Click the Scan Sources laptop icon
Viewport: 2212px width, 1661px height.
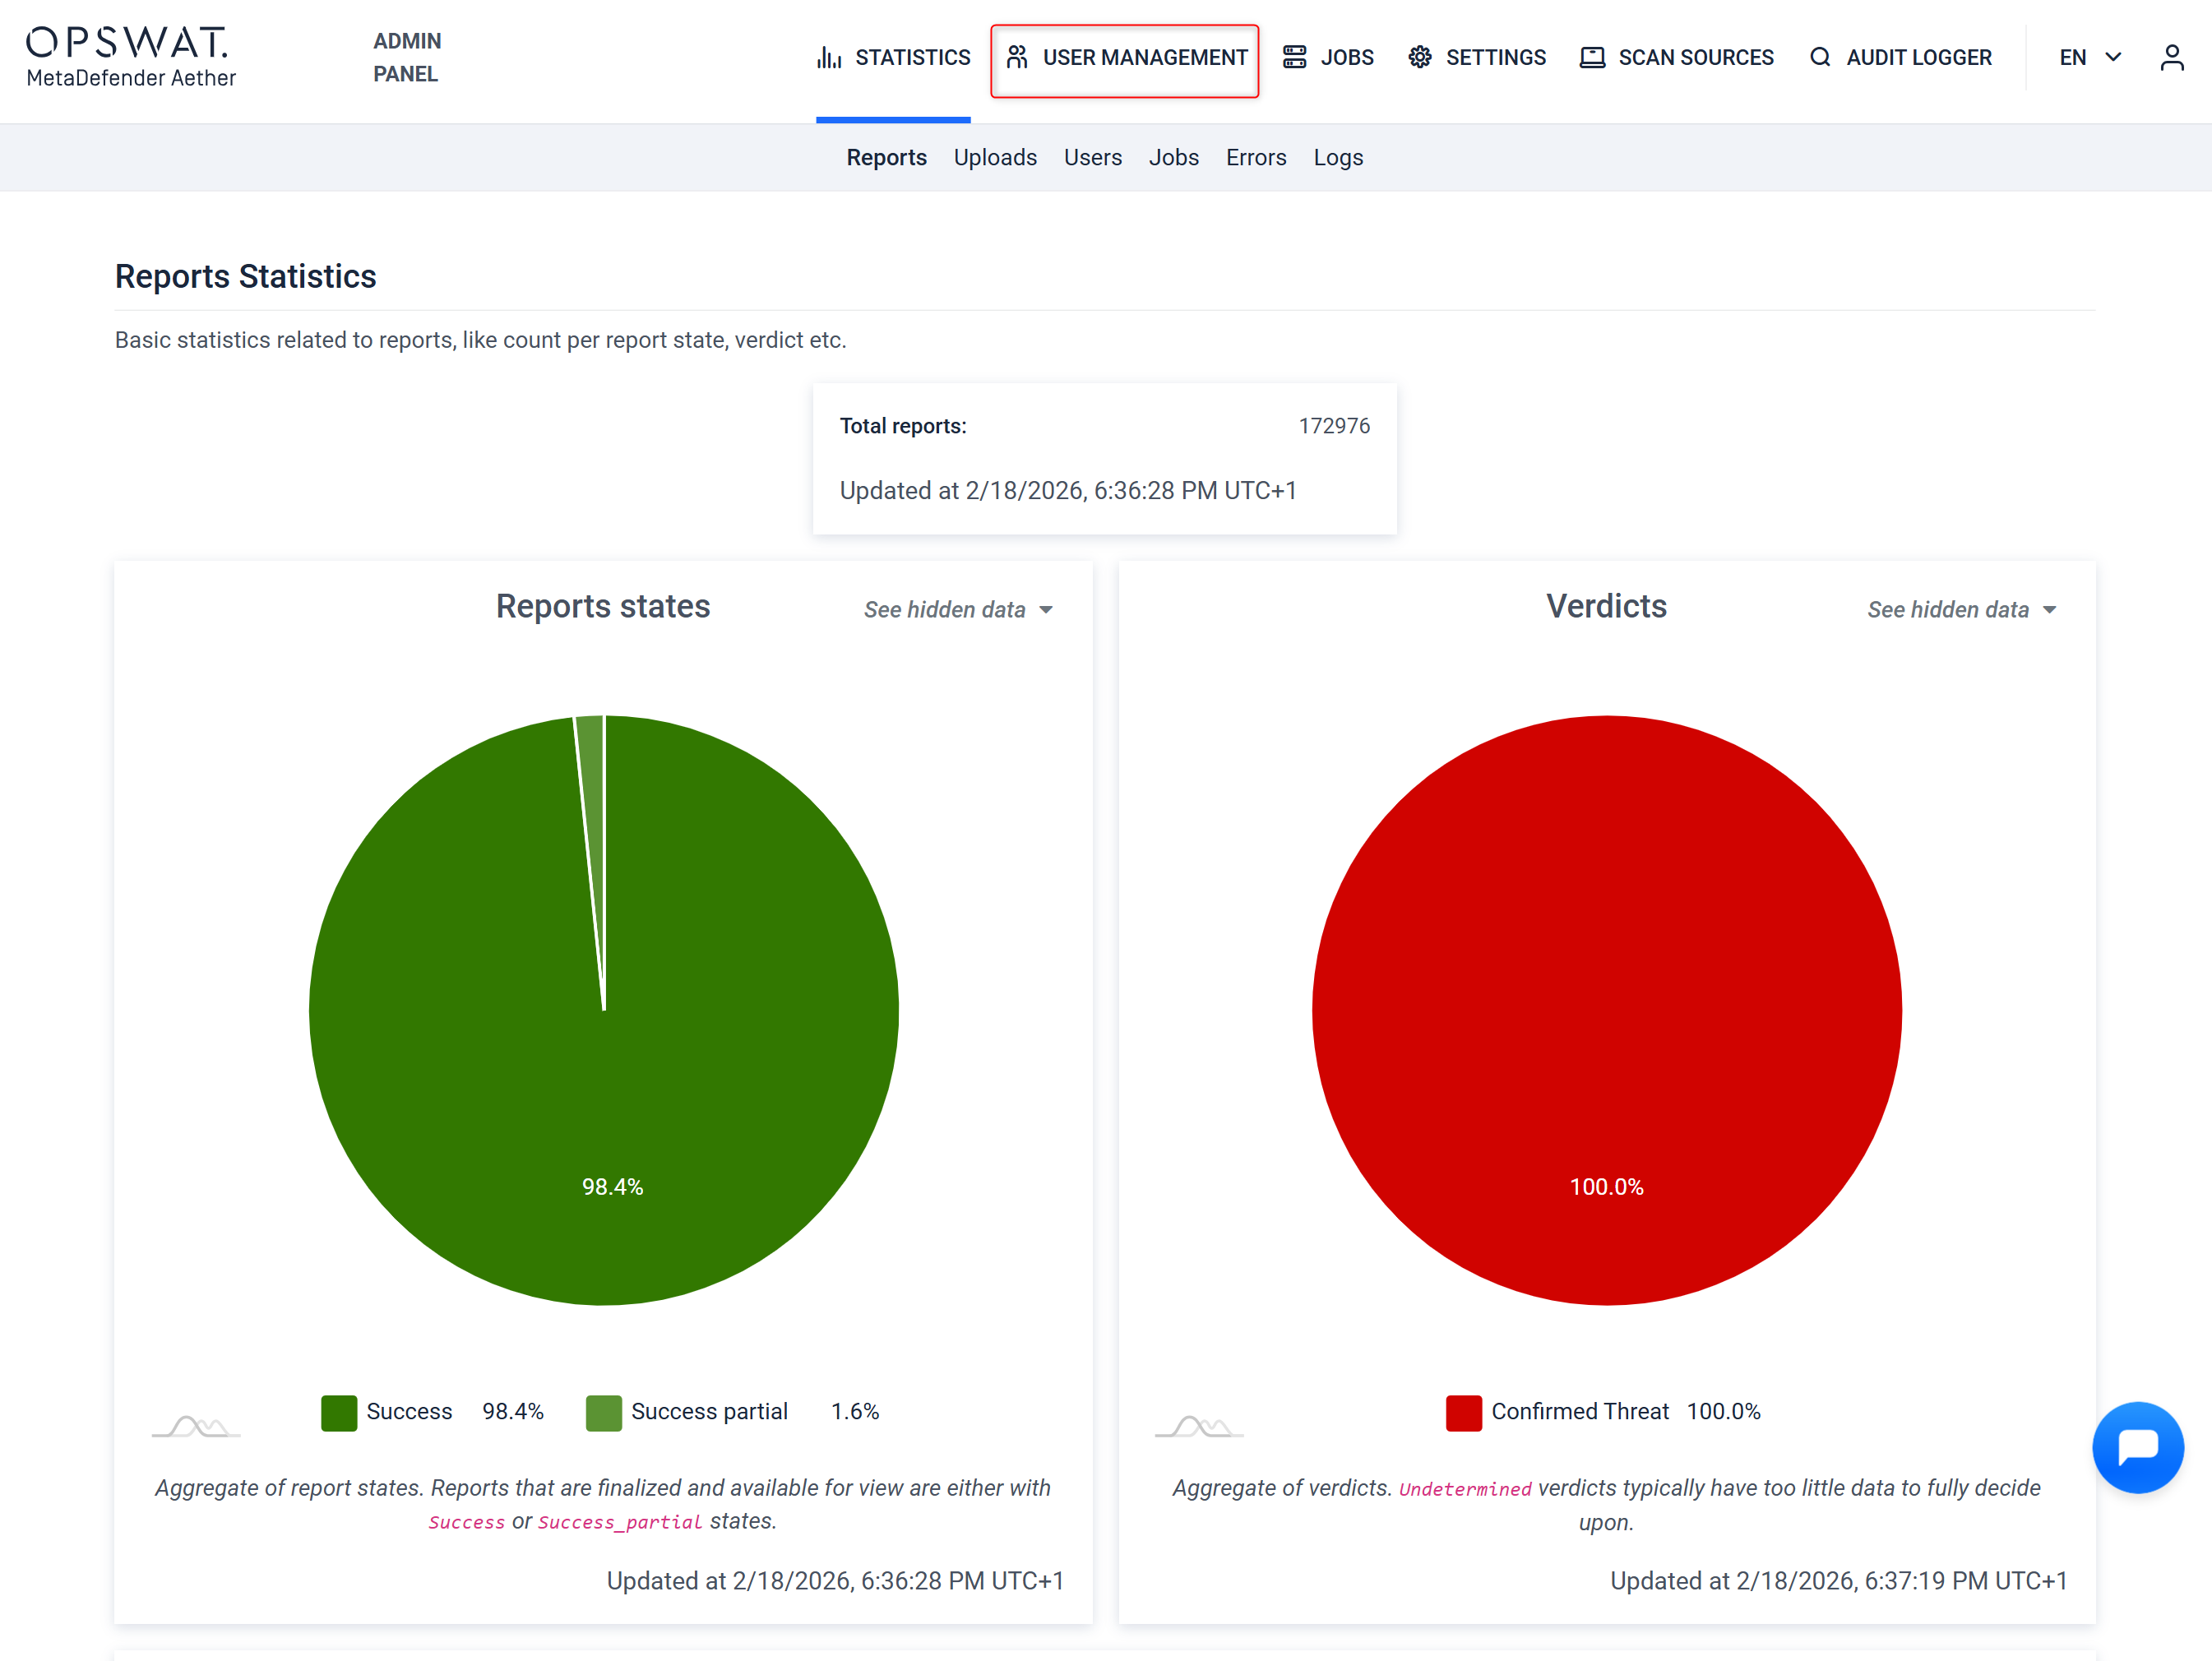(x=1592, y=57)
